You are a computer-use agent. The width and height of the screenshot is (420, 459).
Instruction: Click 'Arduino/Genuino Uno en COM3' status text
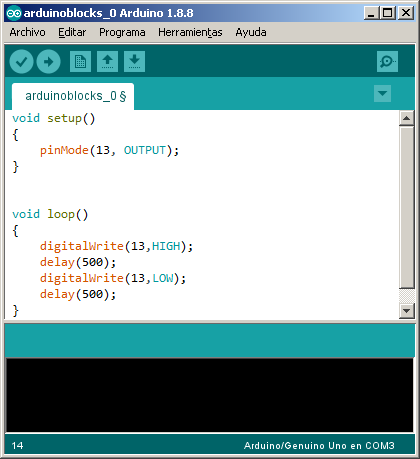tap(319, 446)
